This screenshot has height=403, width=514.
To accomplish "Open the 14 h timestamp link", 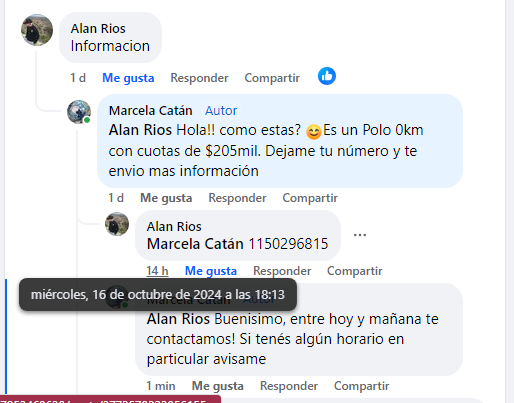I will pyautogui.click(x=157, y=271).
